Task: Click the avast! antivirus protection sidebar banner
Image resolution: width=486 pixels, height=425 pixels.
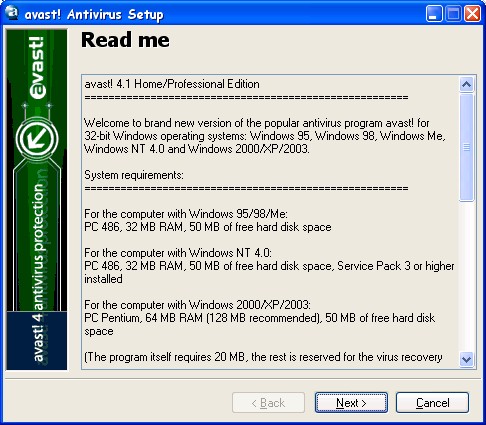Action: 37,199
